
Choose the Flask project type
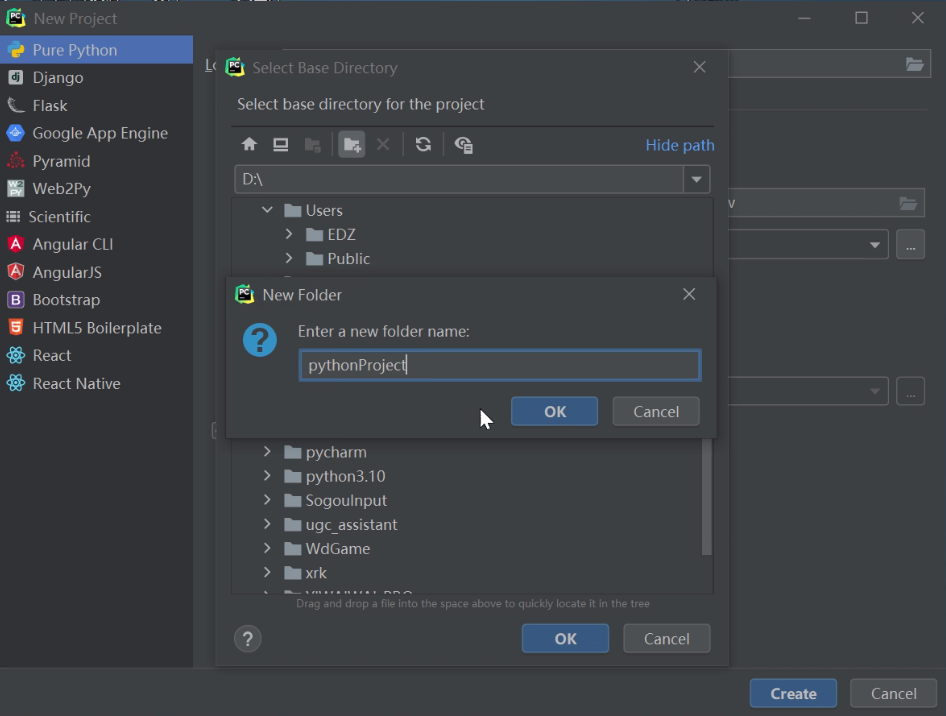[50, 105]
